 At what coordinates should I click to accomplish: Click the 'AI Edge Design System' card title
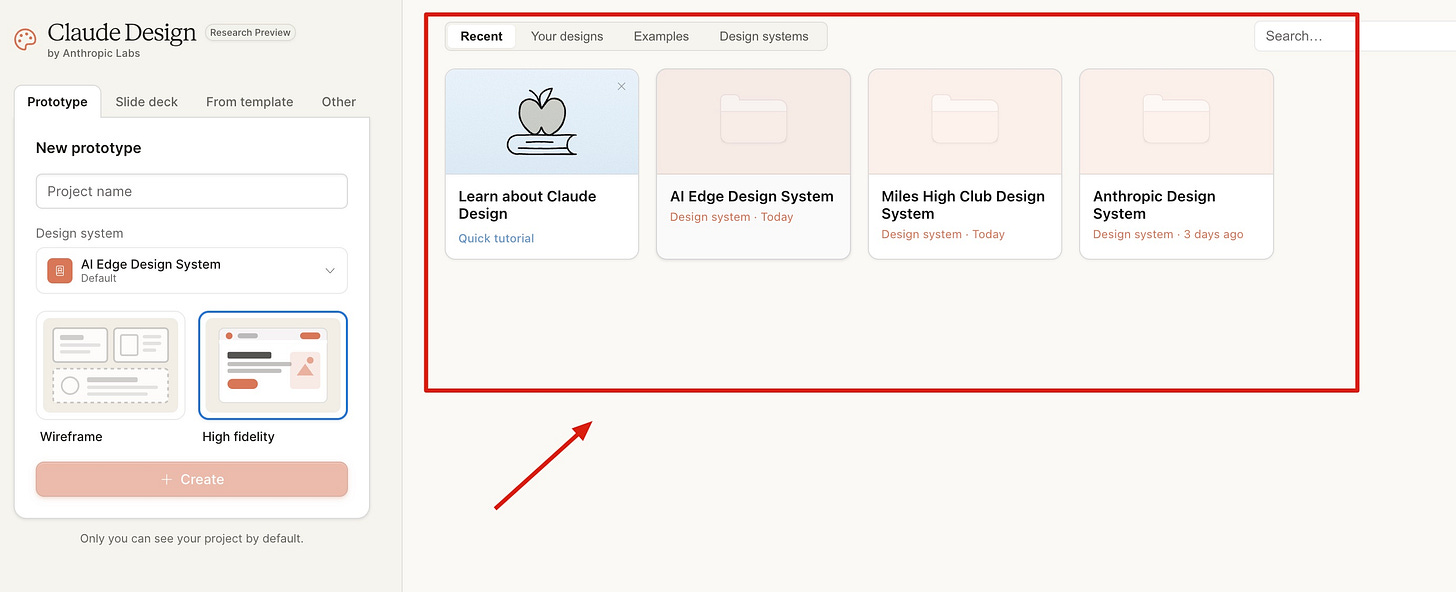[752, 196]
